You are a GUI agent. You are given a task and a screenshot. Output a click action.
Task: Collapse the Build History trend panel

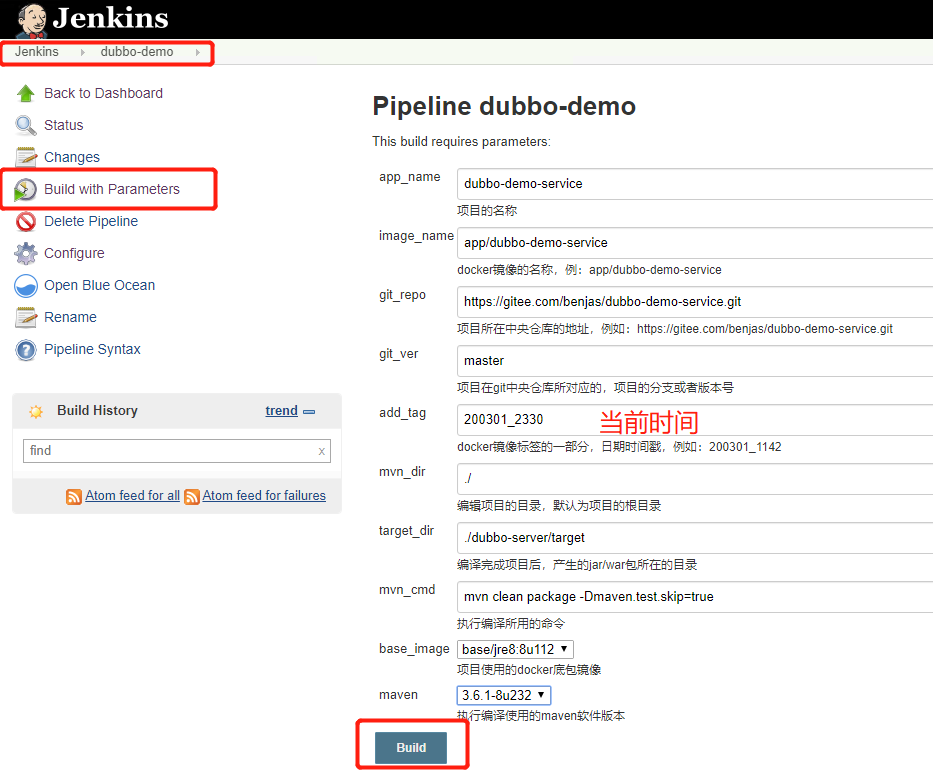309,411
